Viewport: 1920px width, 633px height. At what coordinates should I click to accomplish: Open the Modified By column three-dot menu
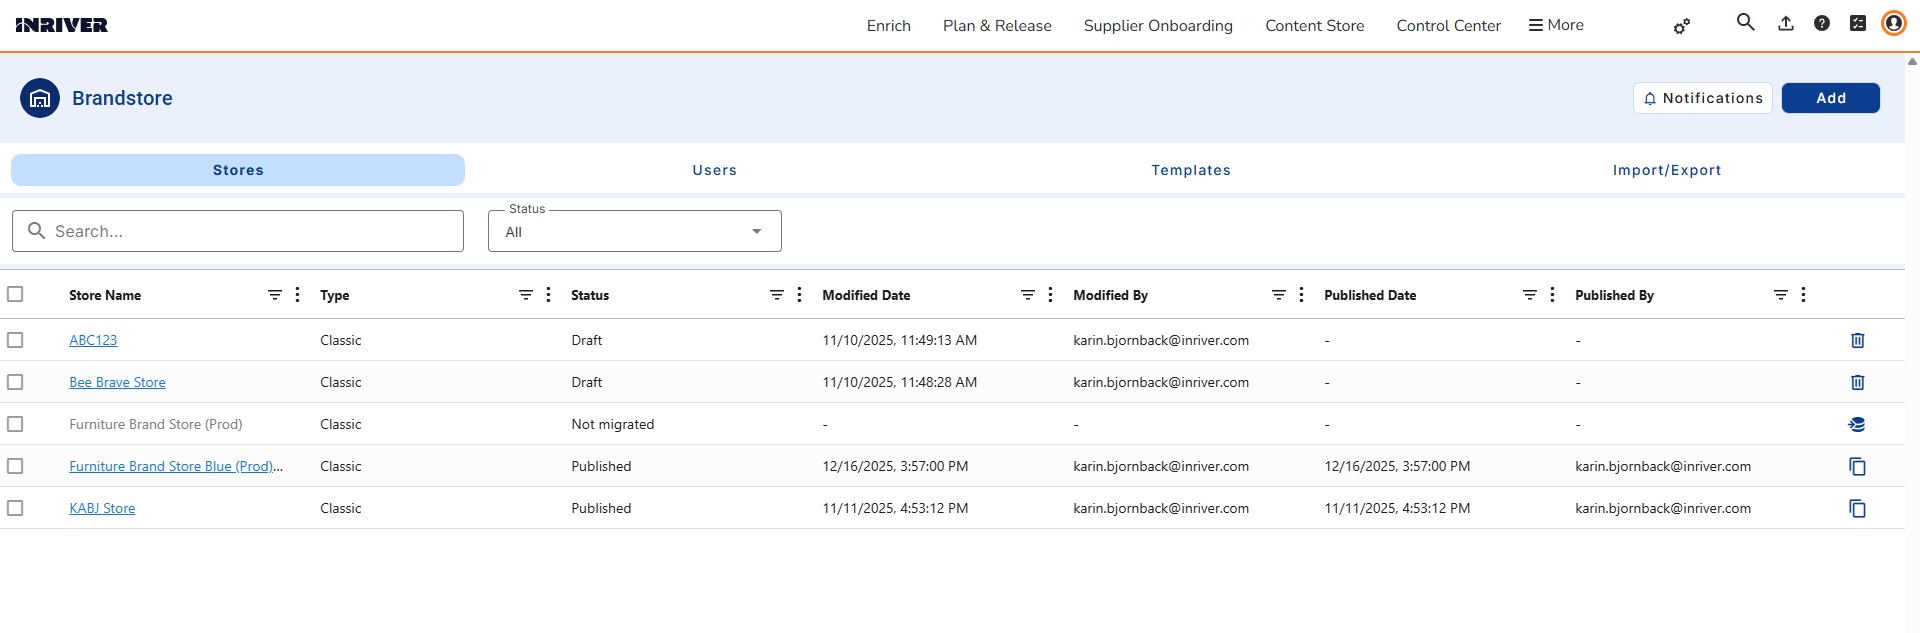tap(1302, 294)
